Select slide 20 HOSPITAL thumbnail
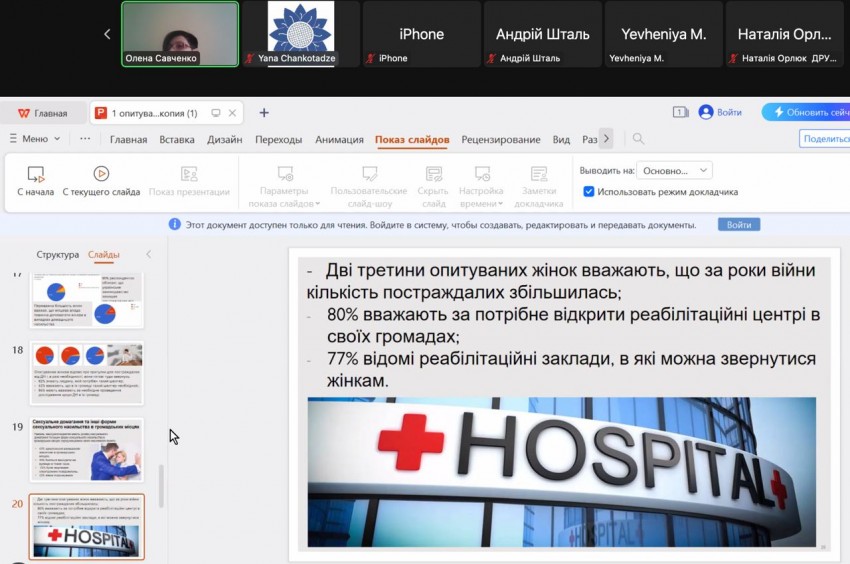 pos(87,527)
